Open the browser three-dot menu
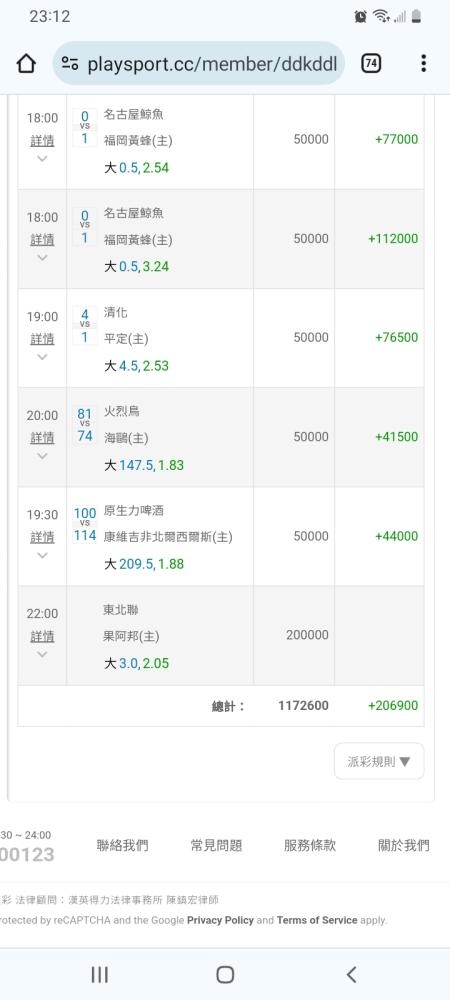Image resolution: width=450 pixels, height=1000 pixels. 423,63
